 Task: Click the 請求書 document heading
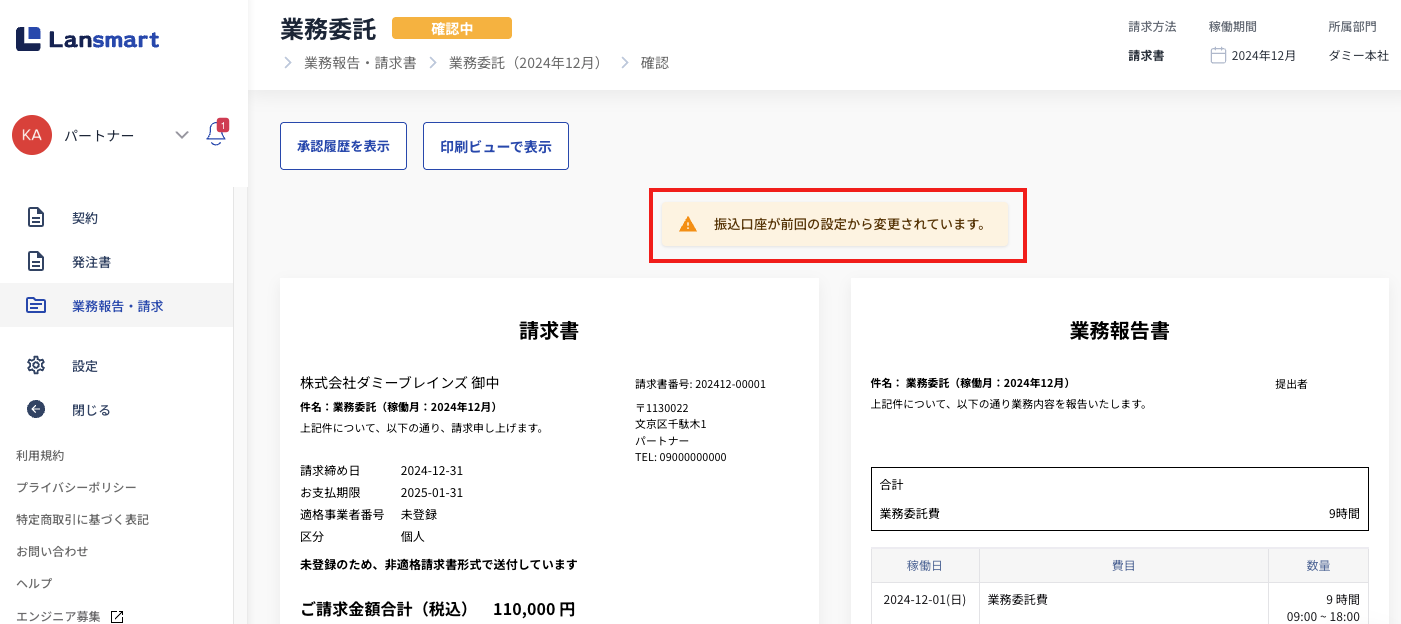[x=549, y=331]
